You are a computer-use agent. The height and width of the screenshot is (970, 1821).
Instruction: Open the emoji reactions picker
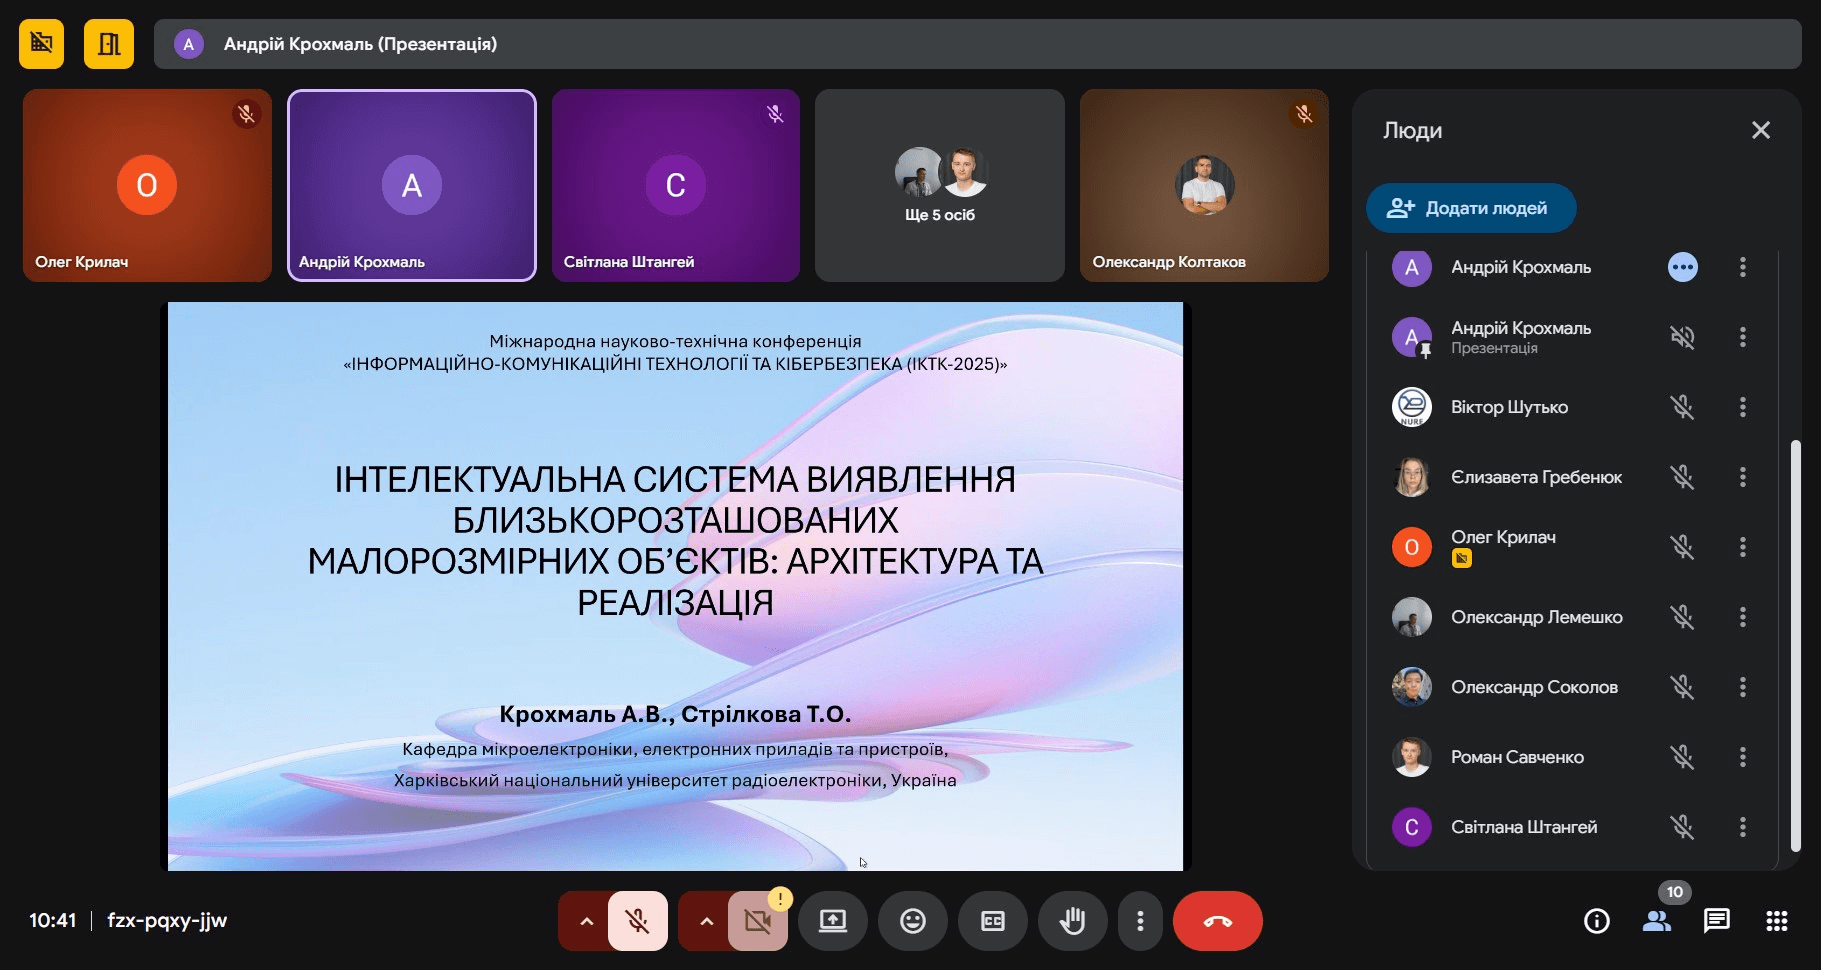point(912,921)
